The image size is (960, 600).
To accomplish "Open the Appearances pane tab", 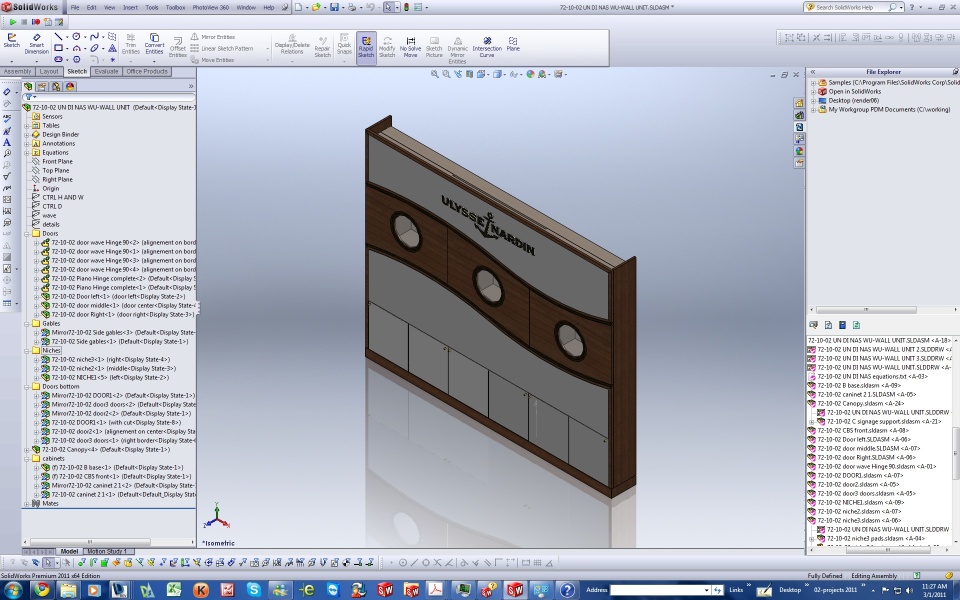I will click(x=799, y=151).
